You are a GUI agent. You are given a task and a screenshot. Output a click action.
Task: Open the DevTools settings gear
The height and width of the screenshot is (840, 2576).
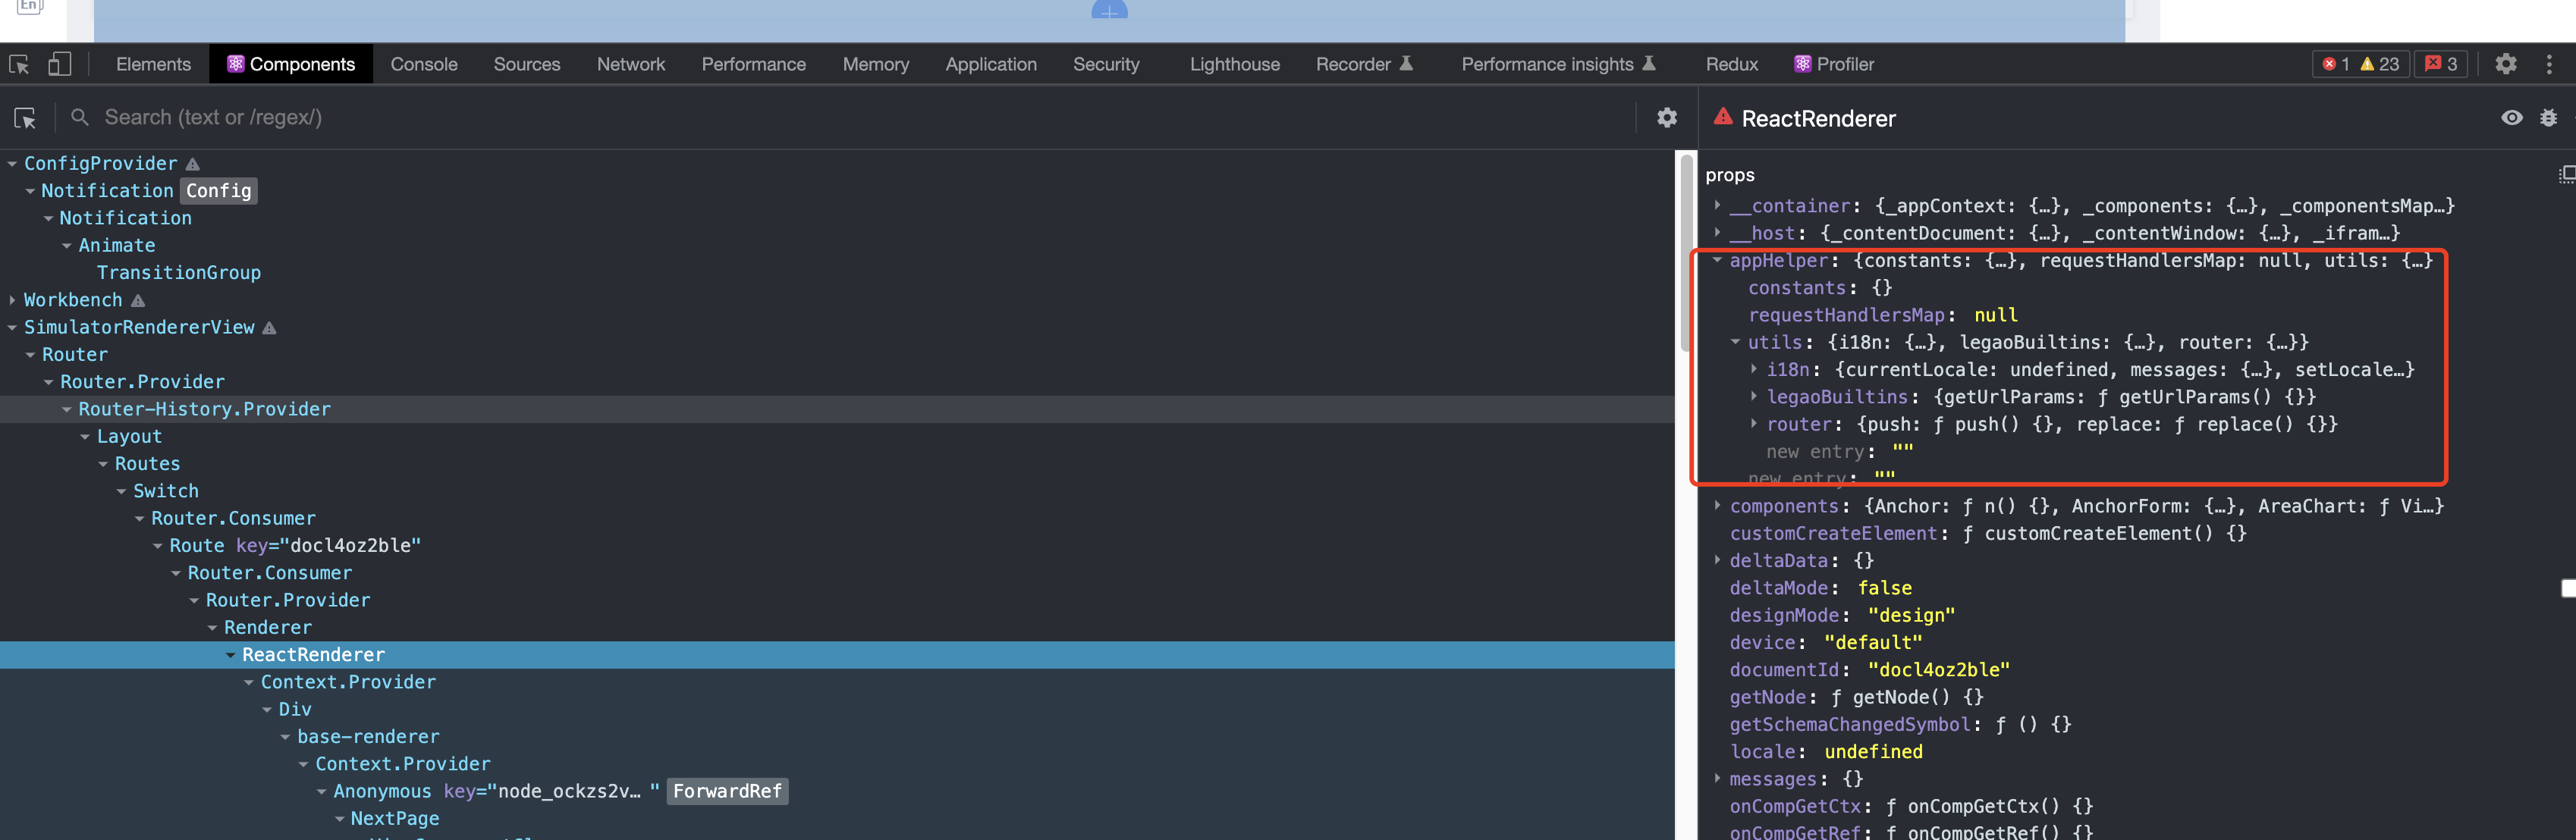point(2505,64)
